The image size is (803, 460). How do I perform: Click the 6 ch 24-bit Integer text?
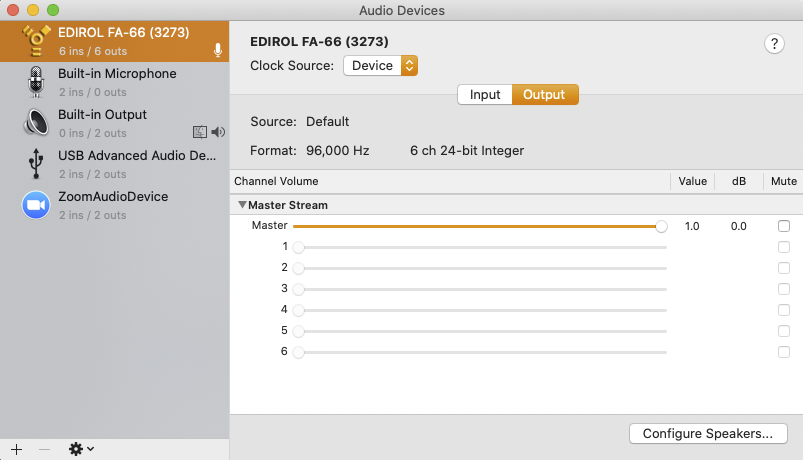click(467, 151)
